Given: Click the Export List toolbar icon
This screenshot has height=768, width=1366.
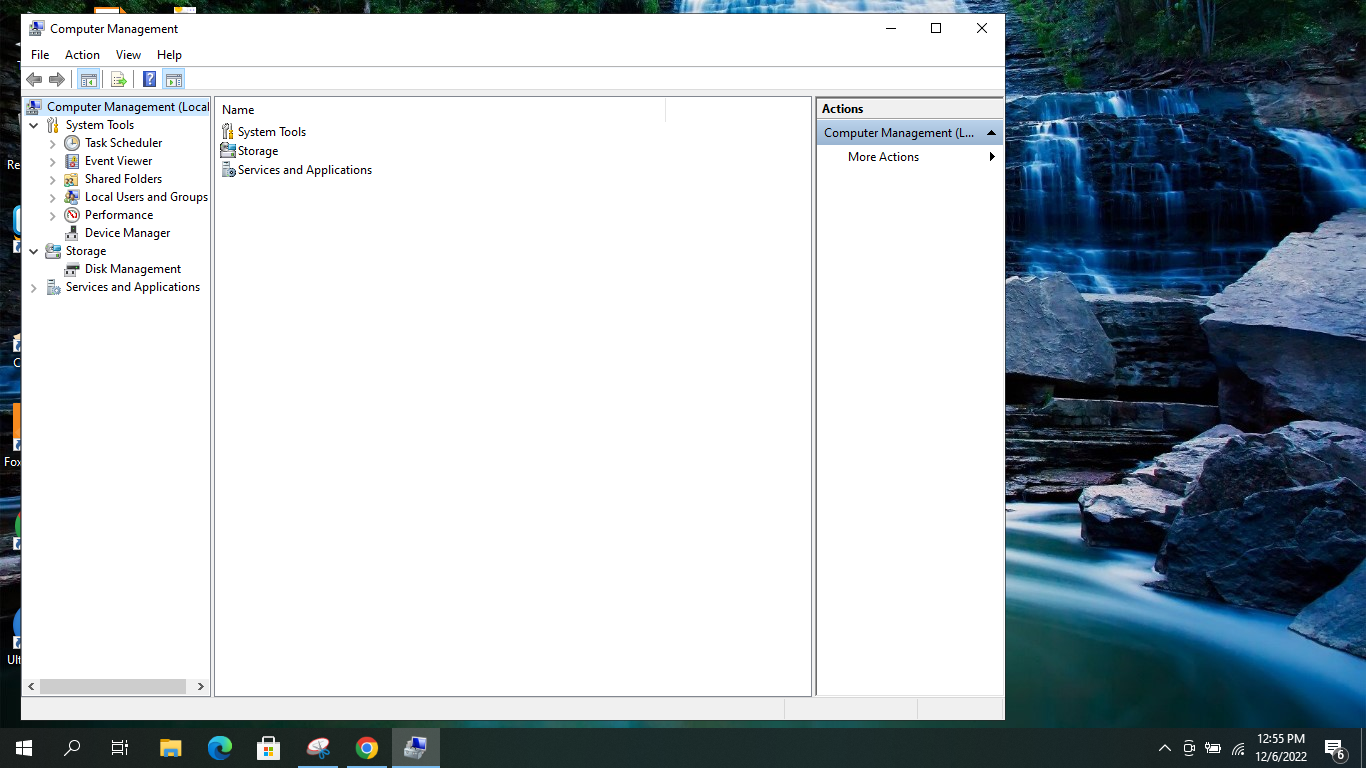Looking at the screenshot, I should 118,80.
